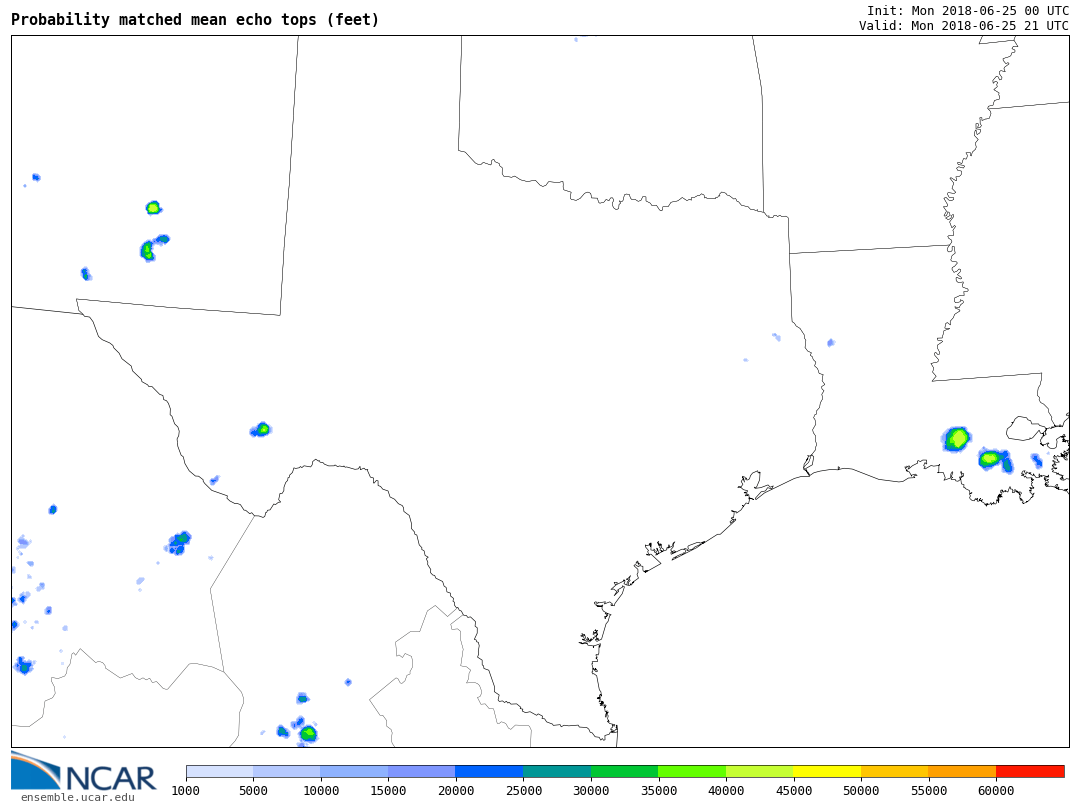
Task: Click the storm cell at bottom edge in Mexico
Action: [x=308, y=734]
